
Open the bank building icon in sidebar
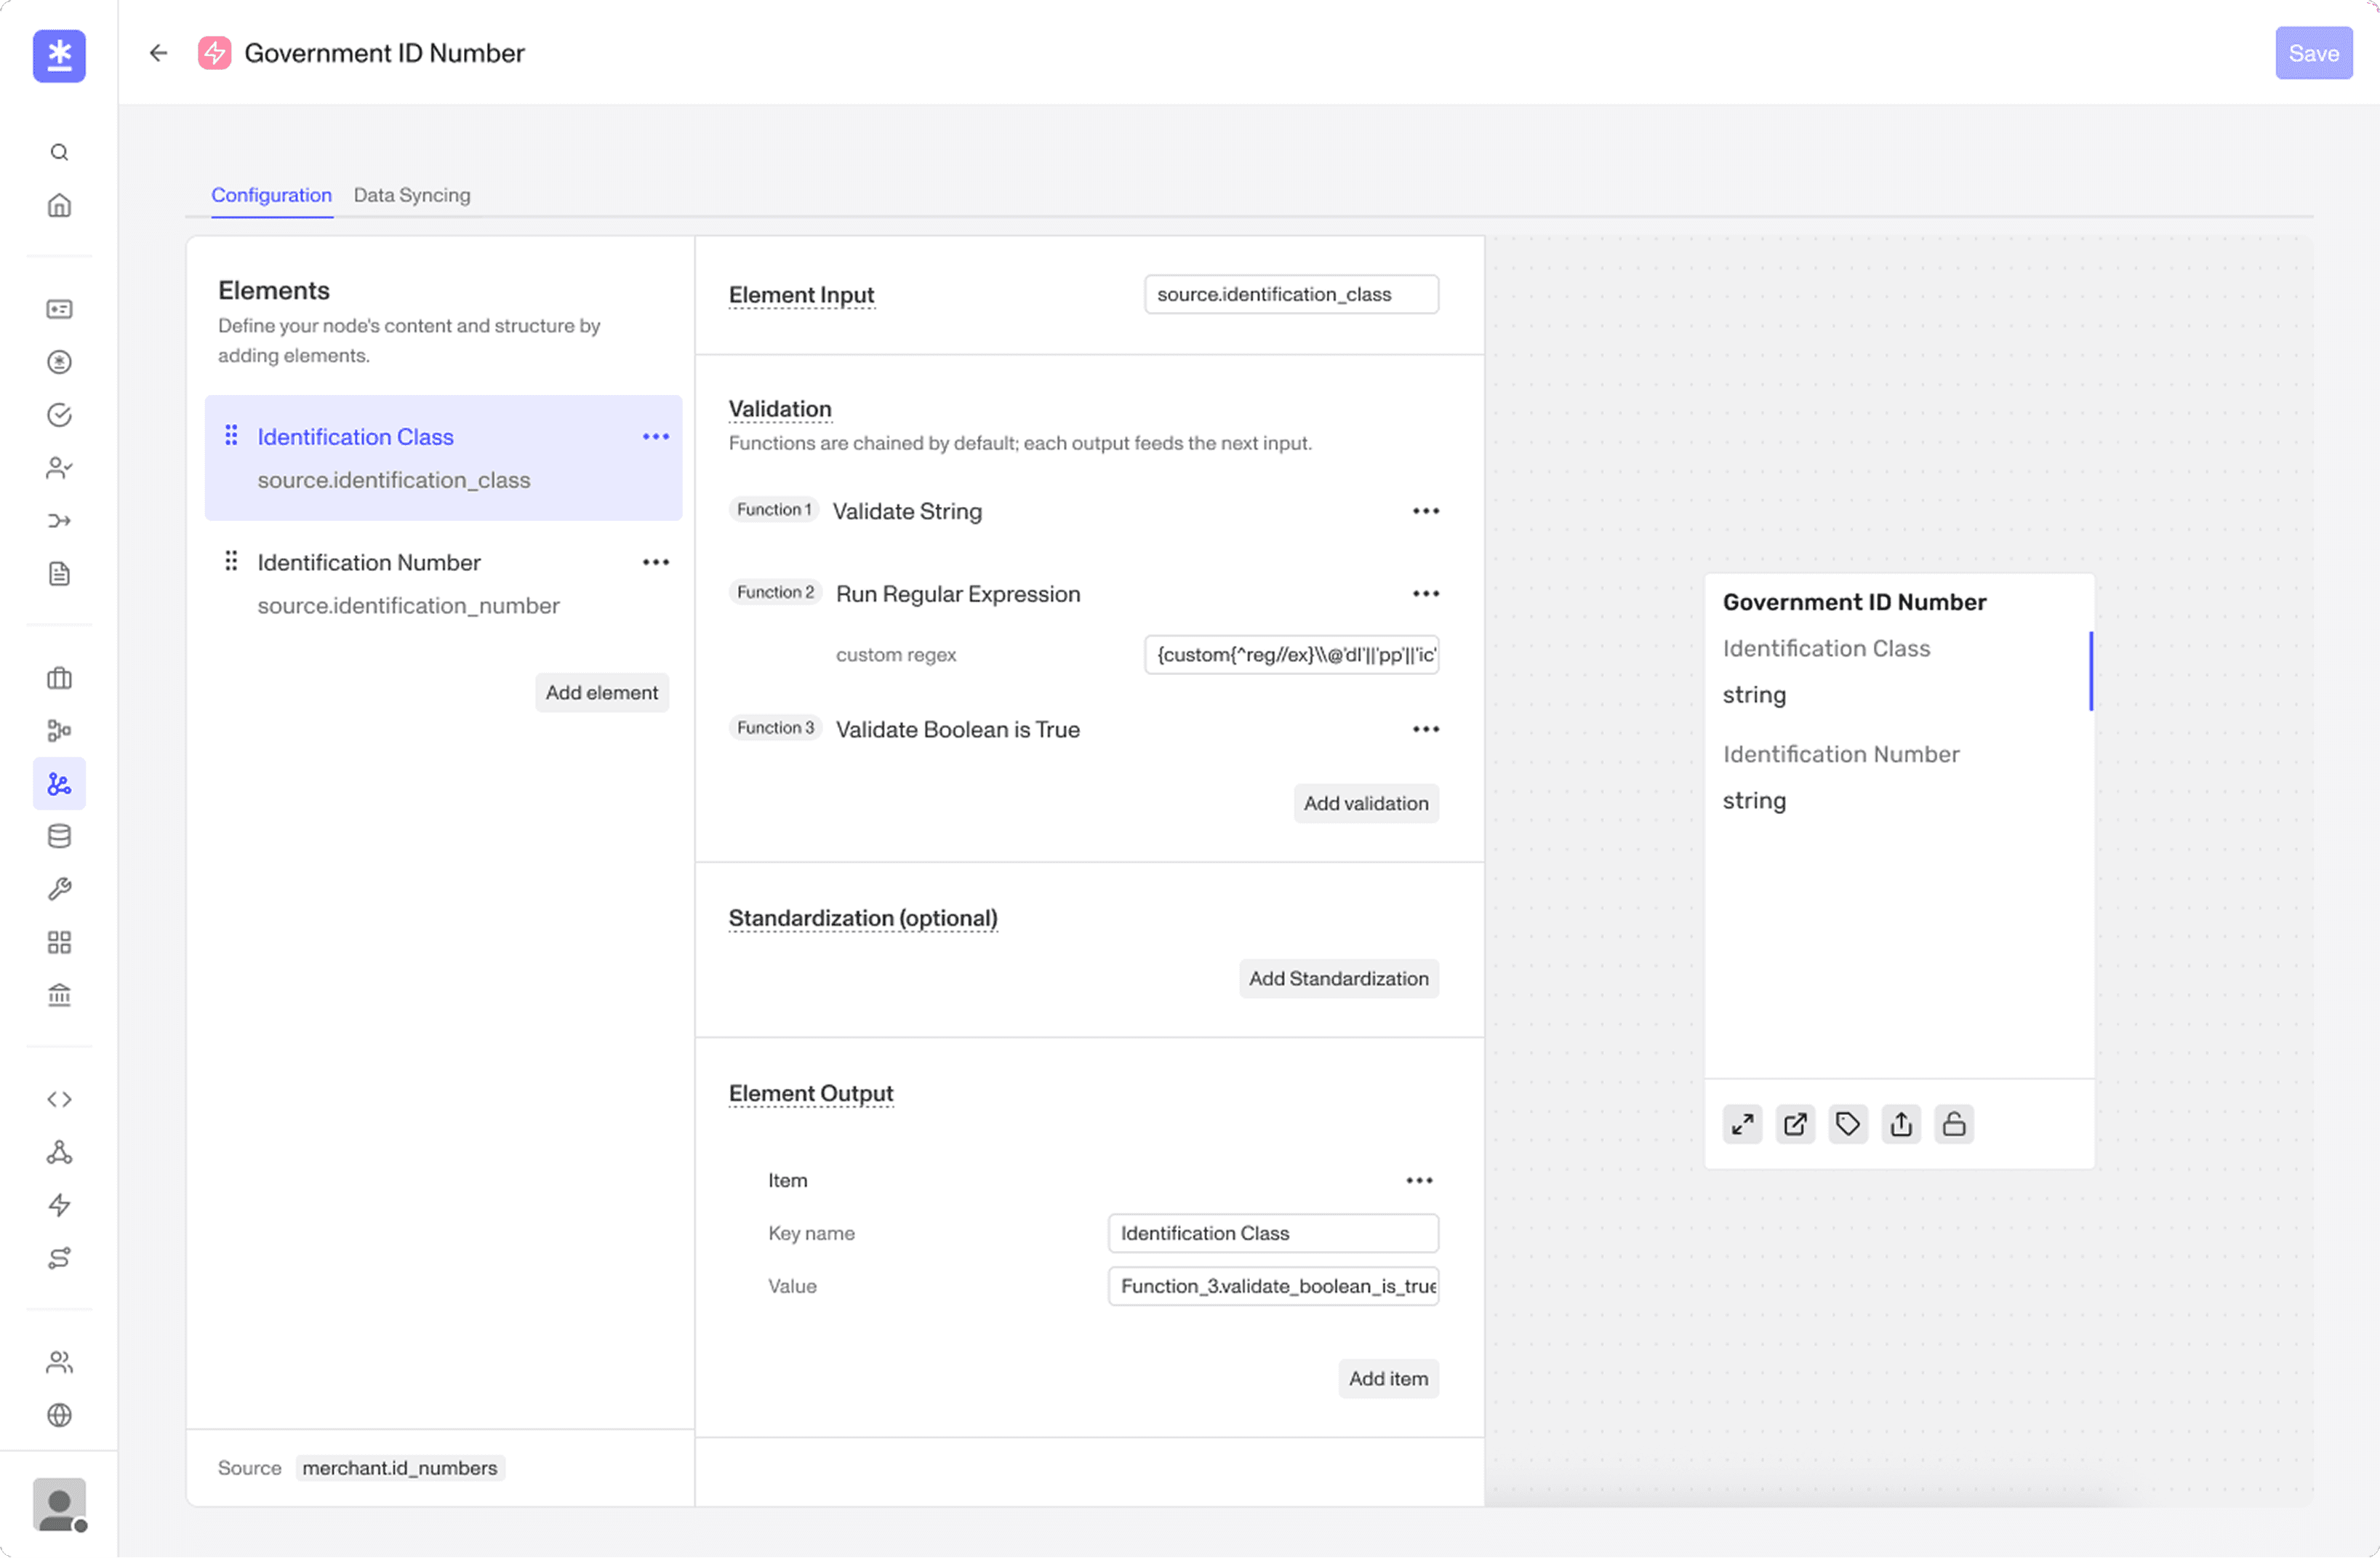click(59, 995)
